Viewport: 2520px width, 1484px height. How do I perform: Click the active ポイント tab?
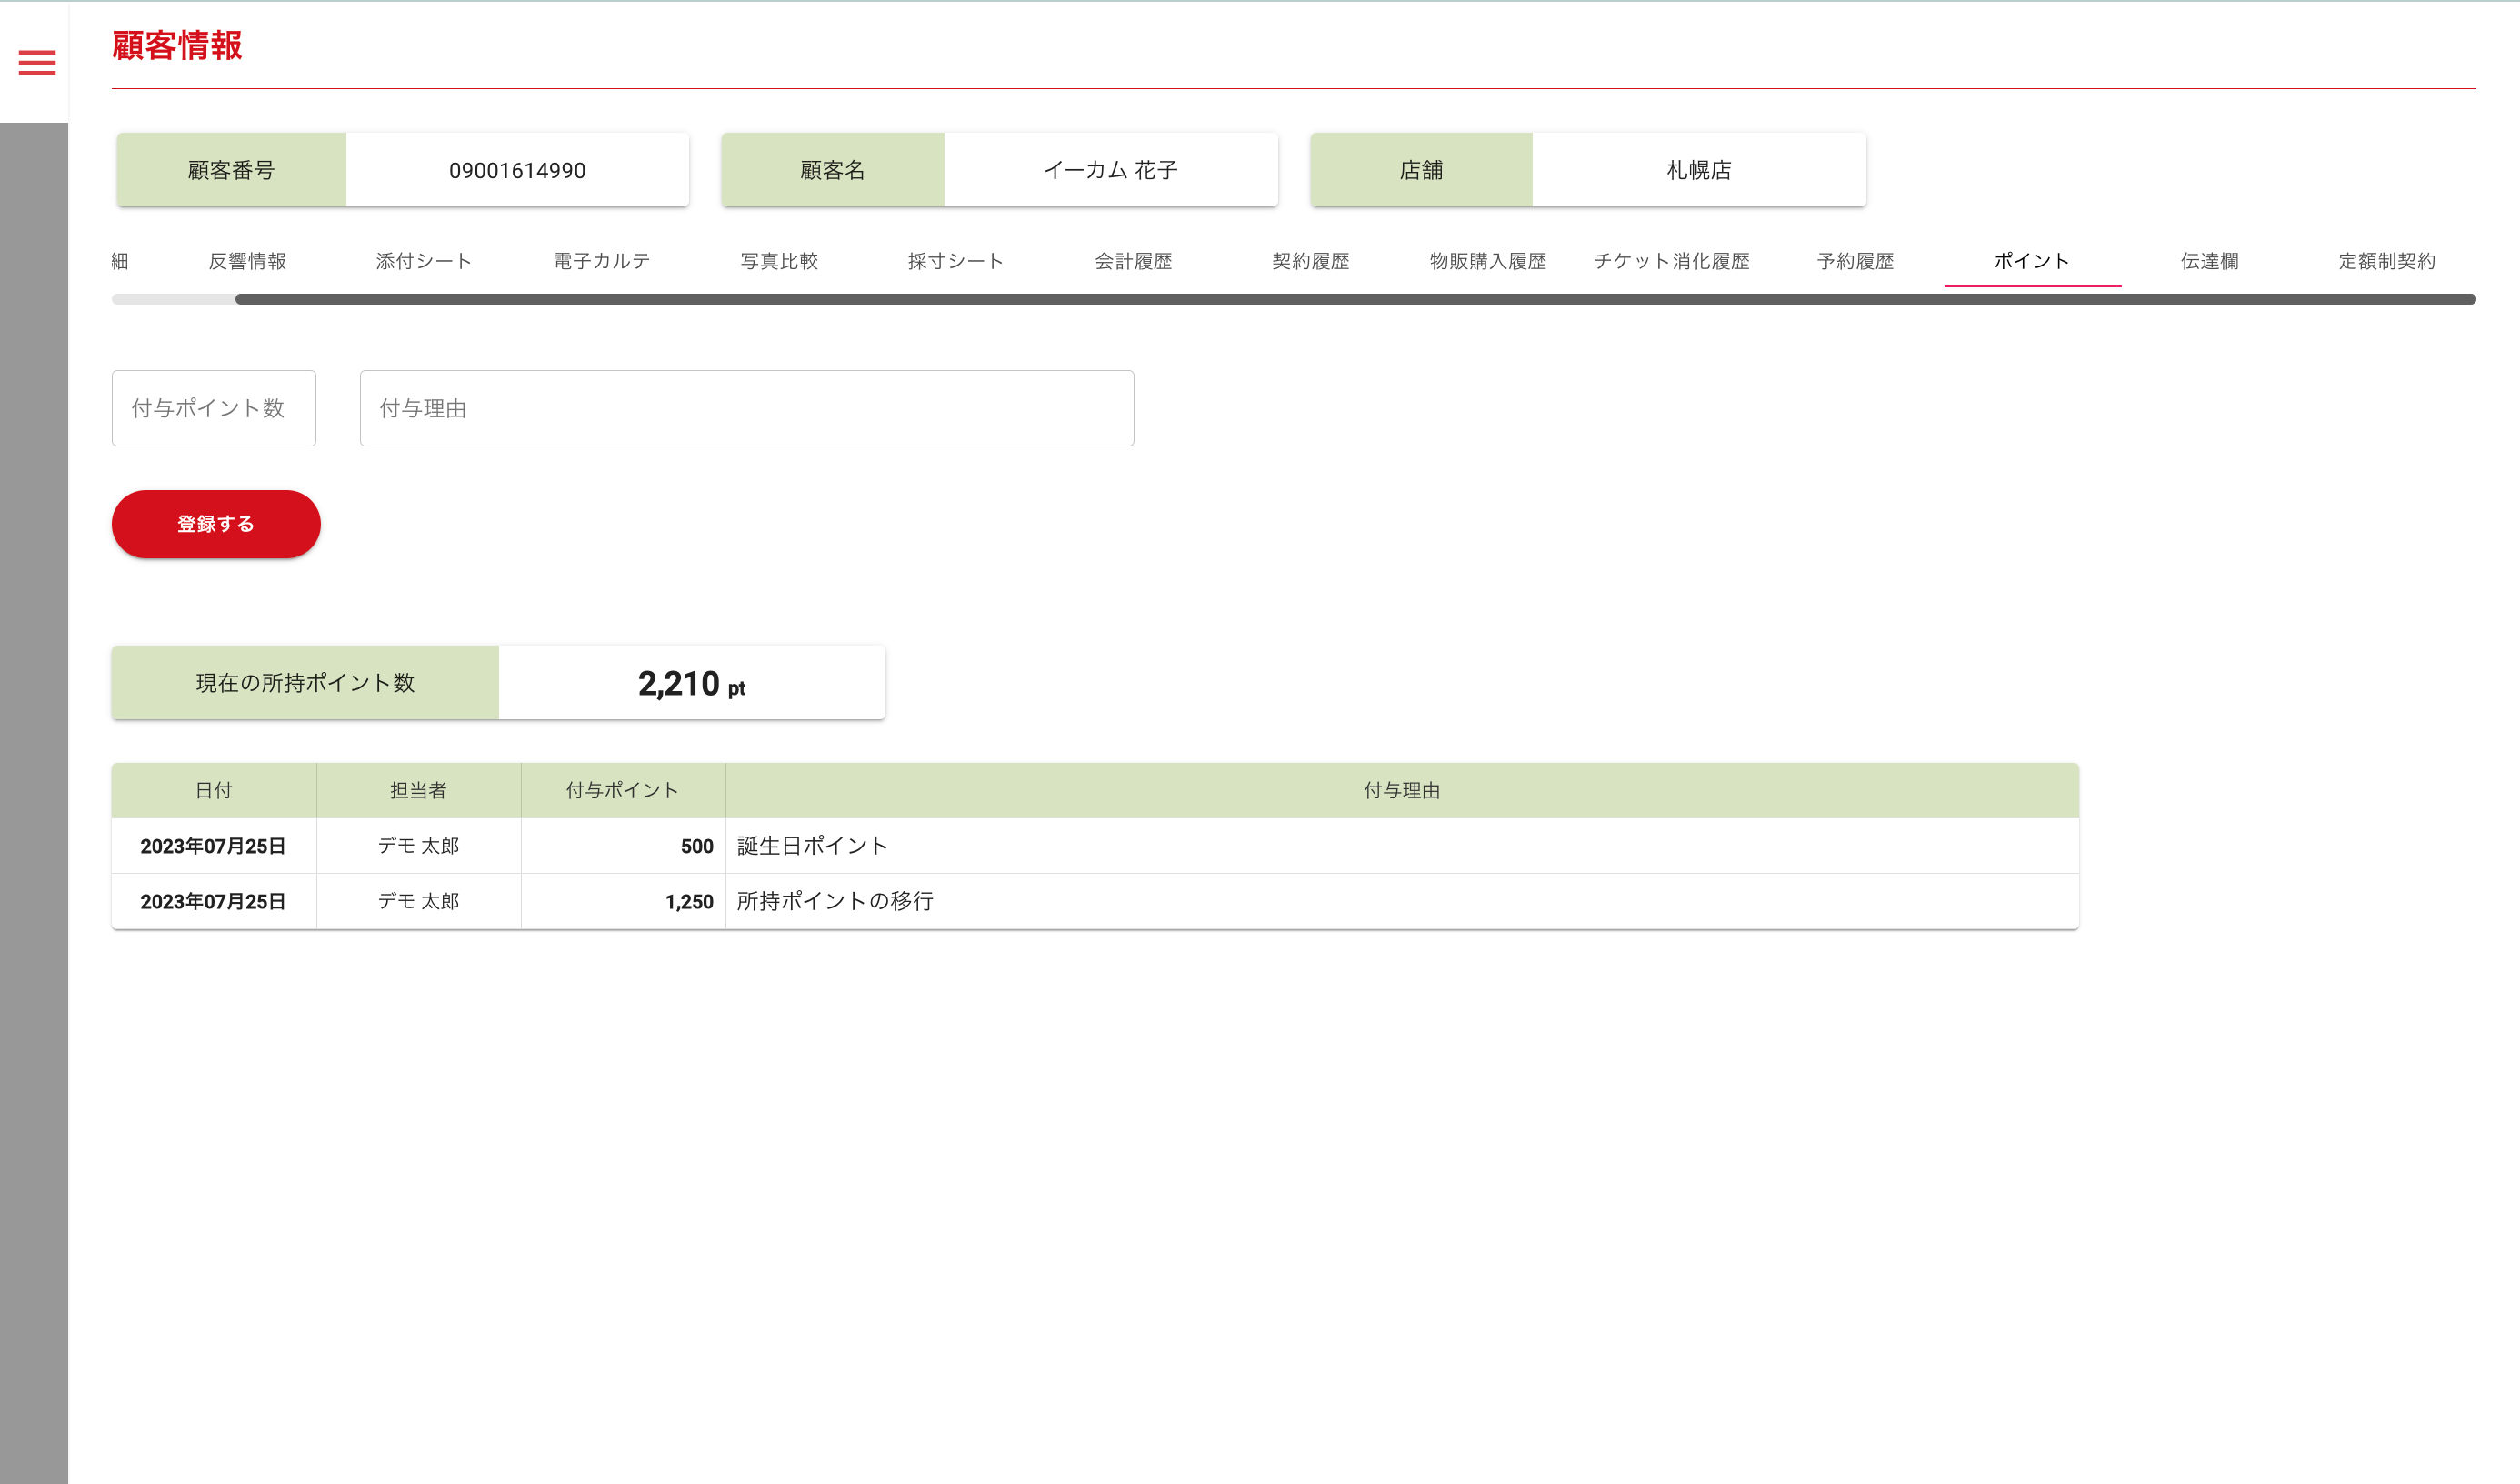[2032, 261]
